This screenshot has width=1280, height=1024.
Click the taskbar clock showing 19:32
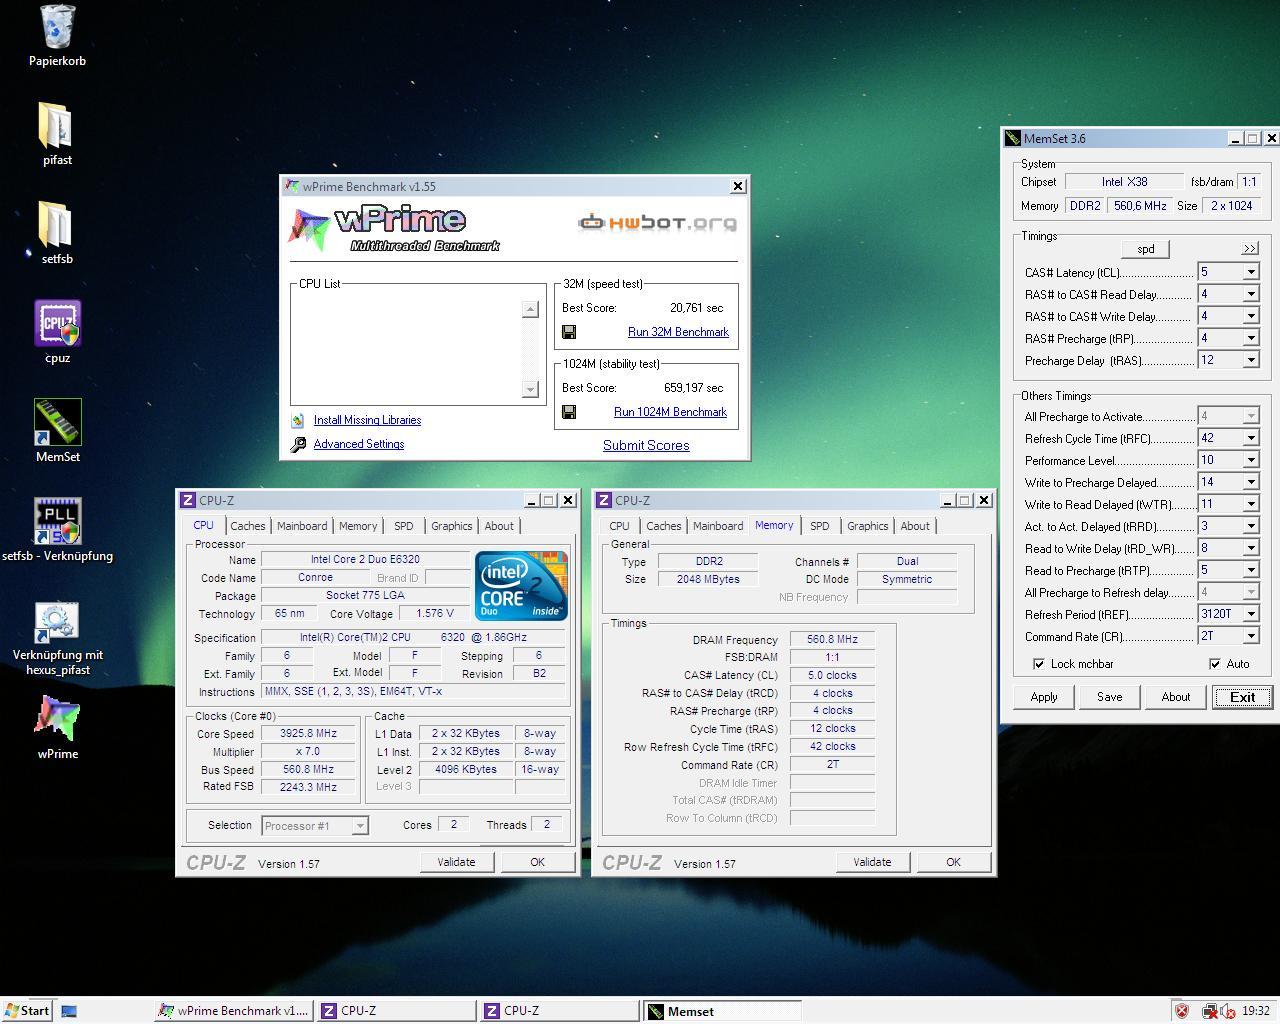coord(1255,1011)
